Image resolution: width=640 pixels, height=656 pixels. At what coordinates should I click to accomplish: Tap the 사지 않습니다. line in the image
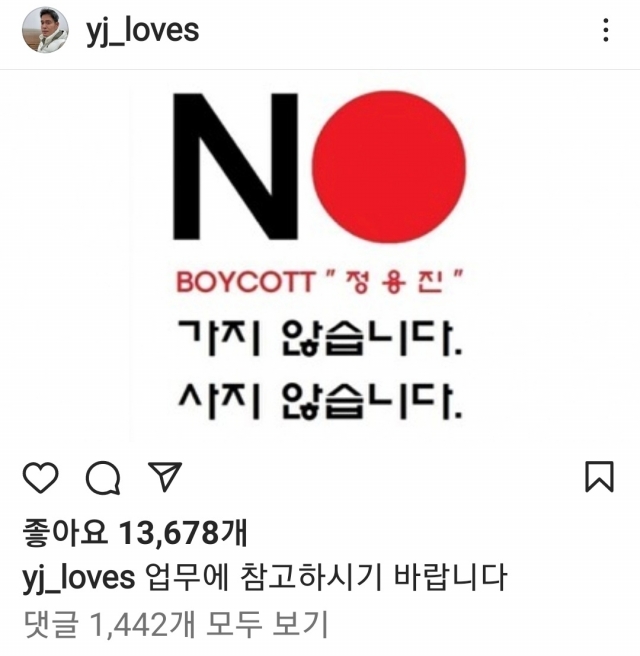tap(320, 401)
